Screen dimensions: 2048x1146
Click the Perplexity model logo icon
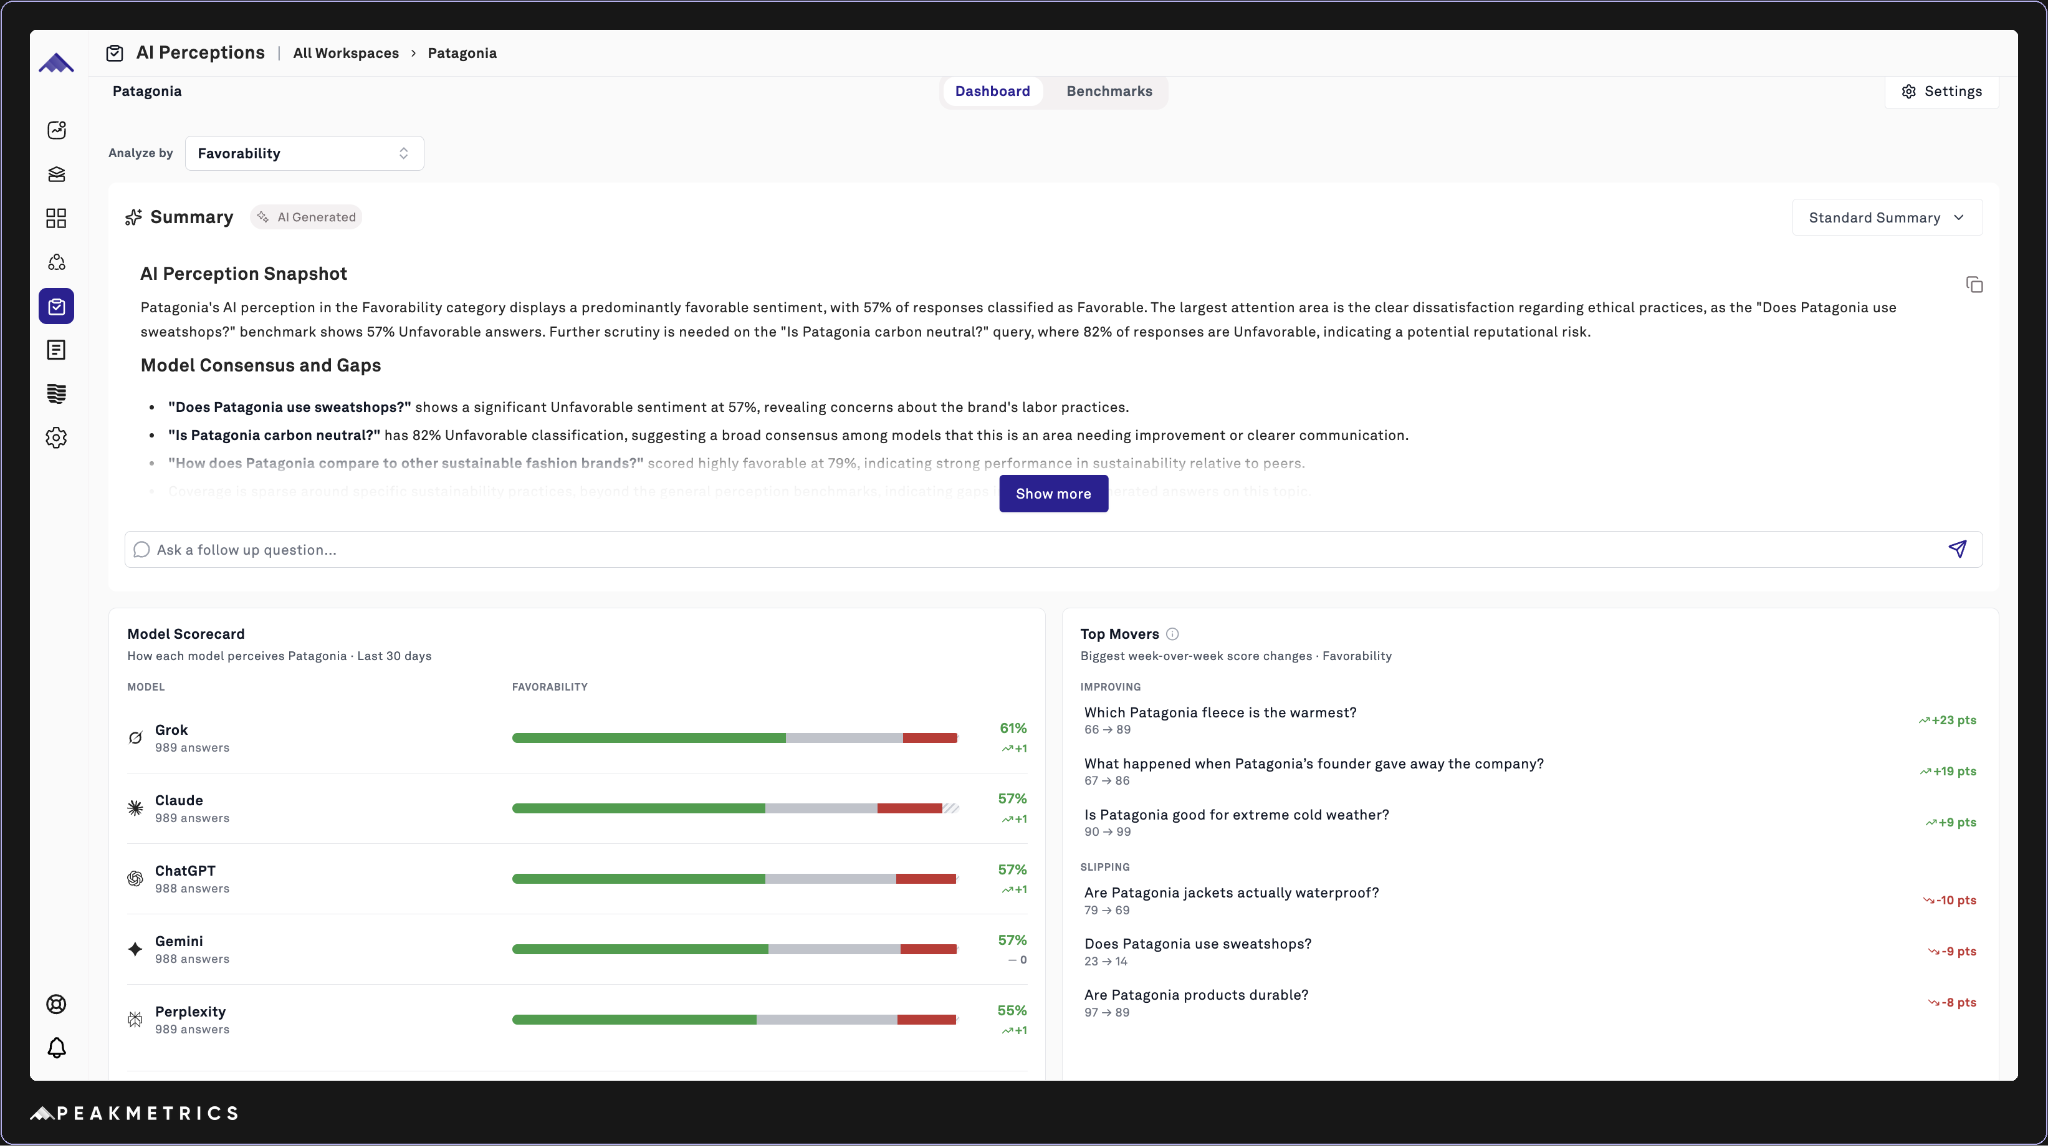pos(135,1020)
